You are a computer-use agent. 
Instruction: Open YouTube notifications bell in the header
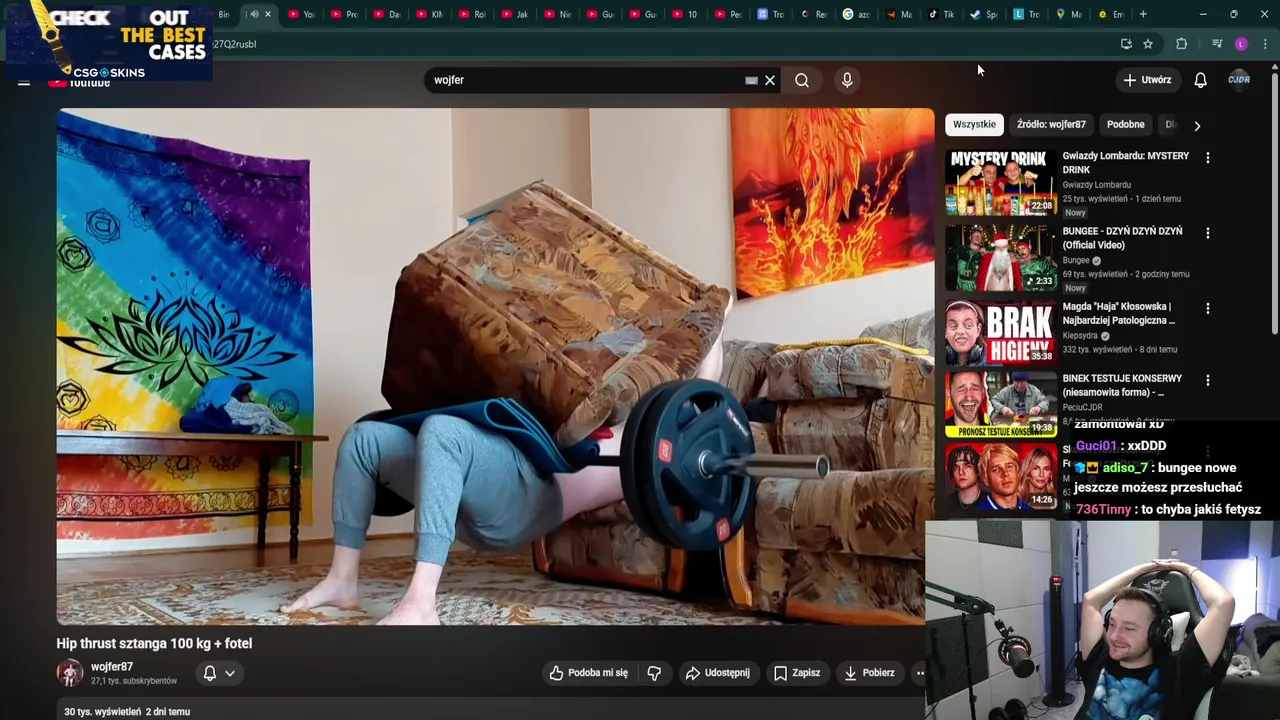coord(1200,80)
